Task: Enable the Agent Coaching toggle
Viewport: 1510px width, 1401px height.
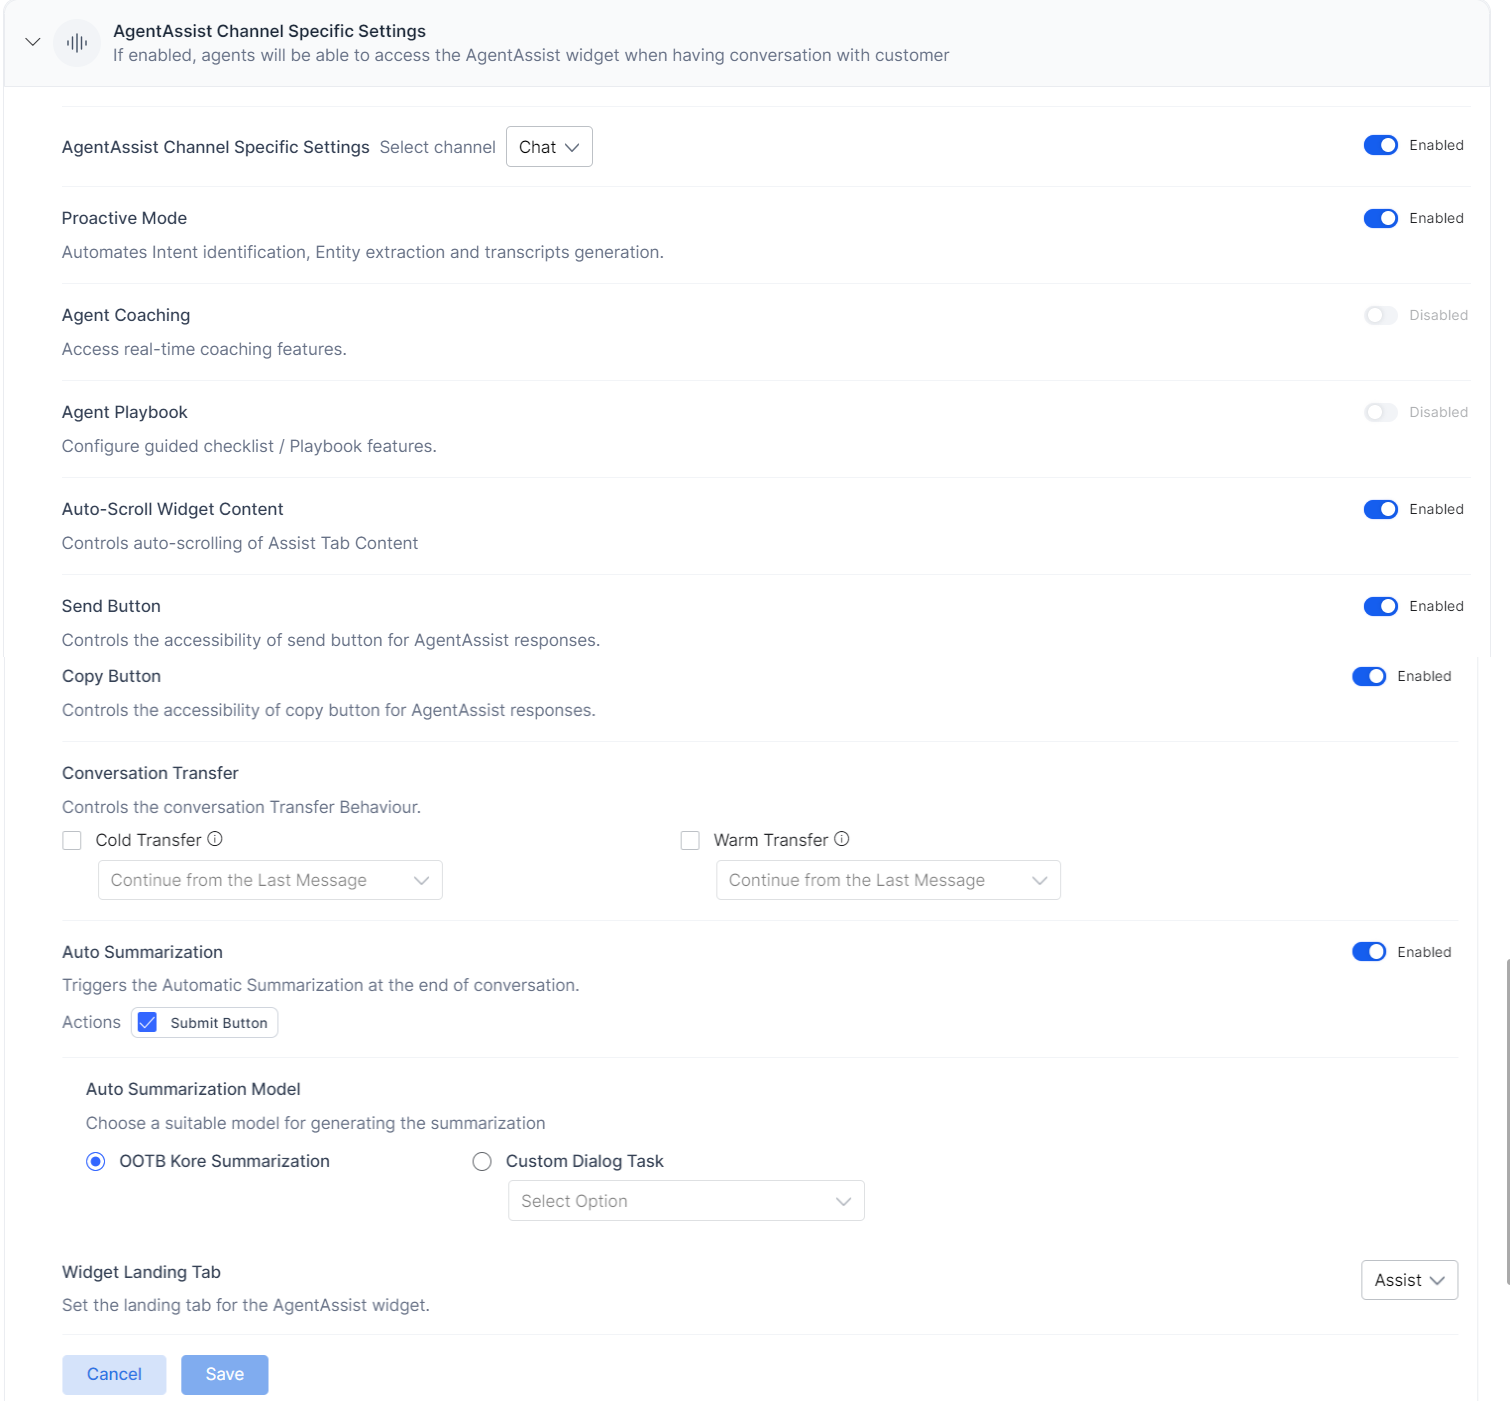Action: pos(1380,315)
